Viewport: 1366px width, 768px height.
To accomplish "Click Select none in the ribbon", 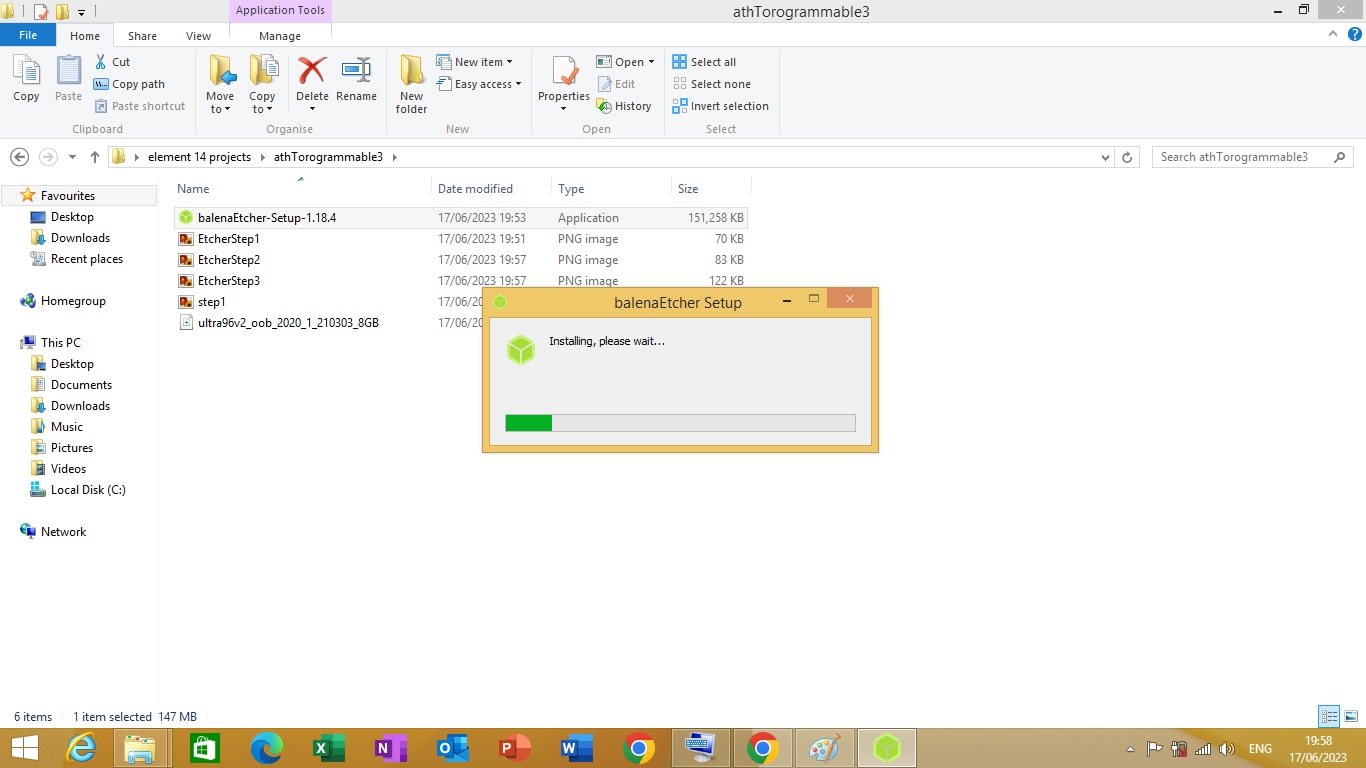I will point(711,84).
